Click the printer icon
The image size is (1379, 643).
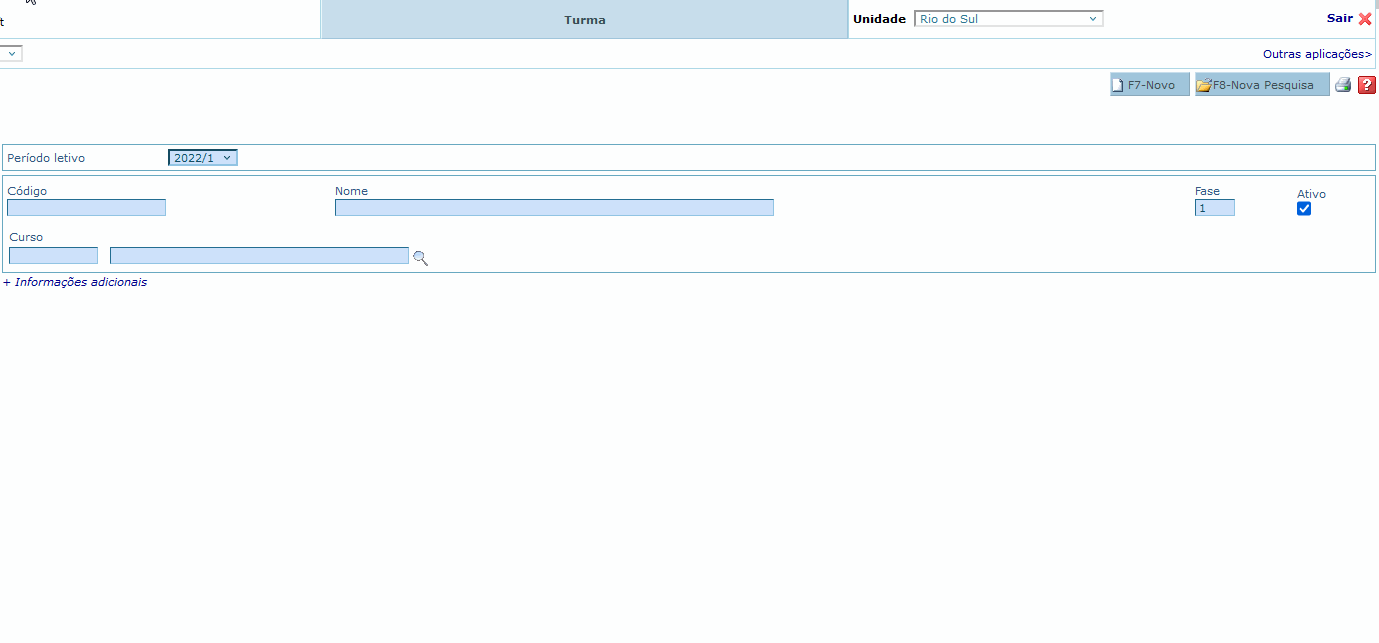tap(1343, 85)
